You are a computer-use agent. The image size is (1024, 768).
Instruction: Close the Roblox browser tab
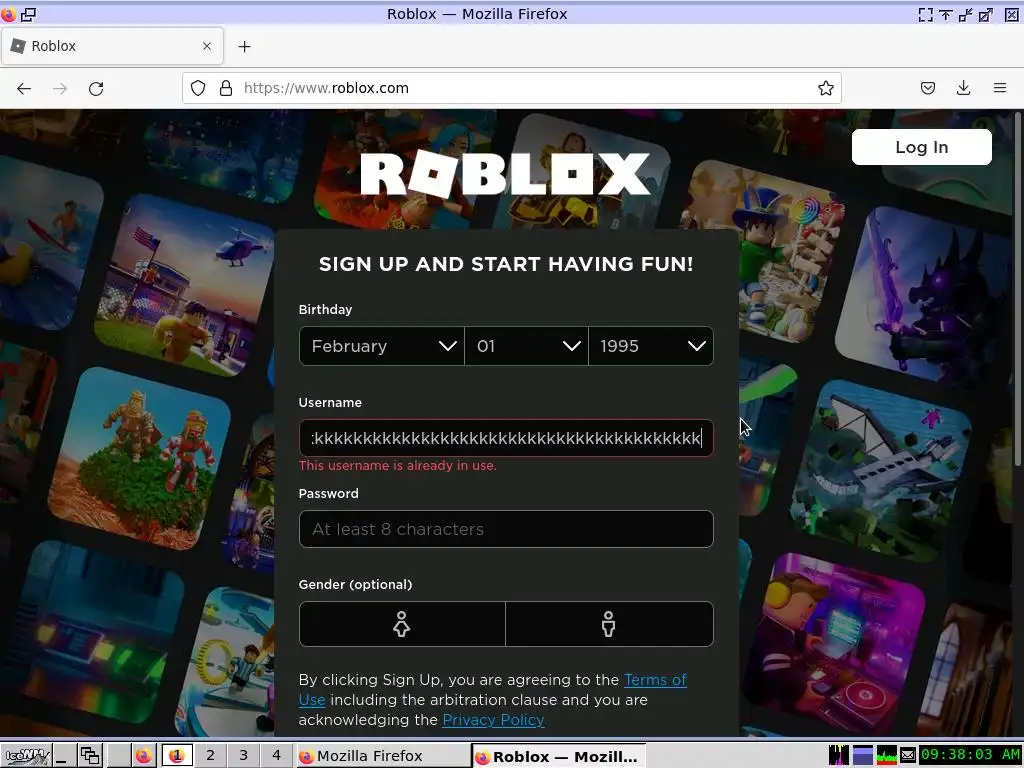click(207, 46)
